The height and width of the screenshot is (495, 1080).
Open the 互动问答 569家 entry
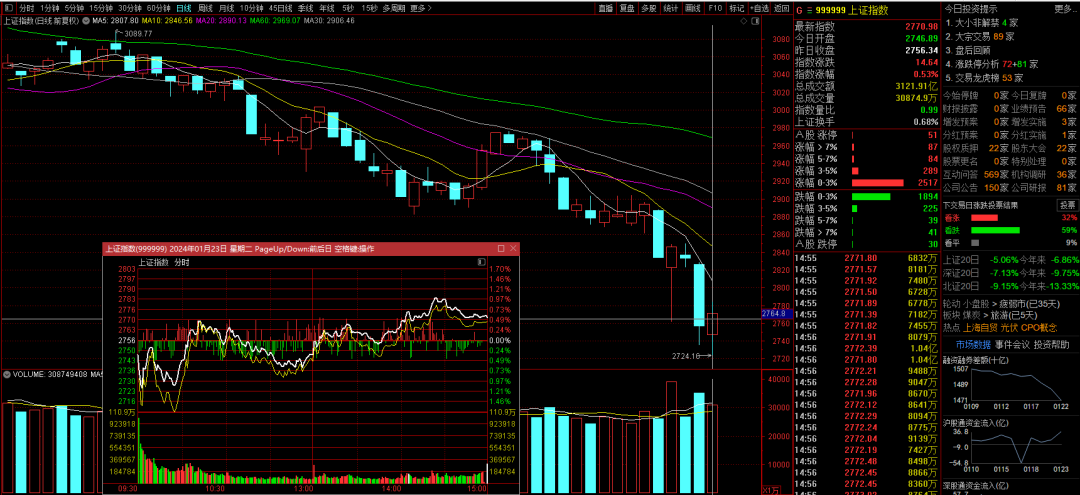975,174
